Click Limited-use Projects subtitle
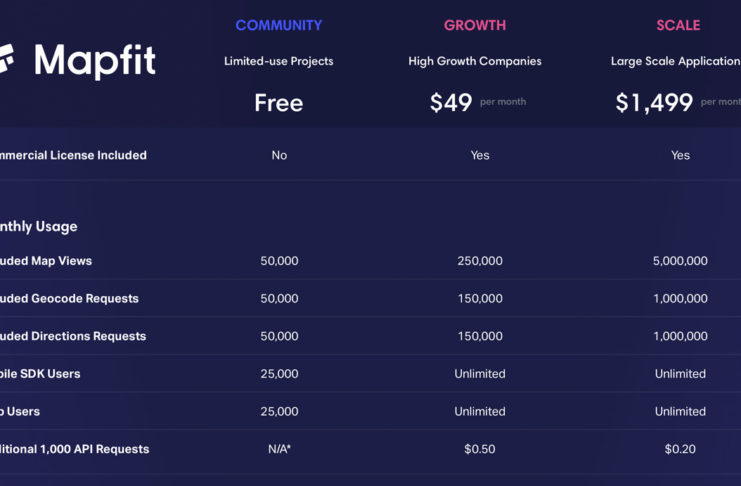The height and width of the screenshot is (486, 741). coord(279,61)
